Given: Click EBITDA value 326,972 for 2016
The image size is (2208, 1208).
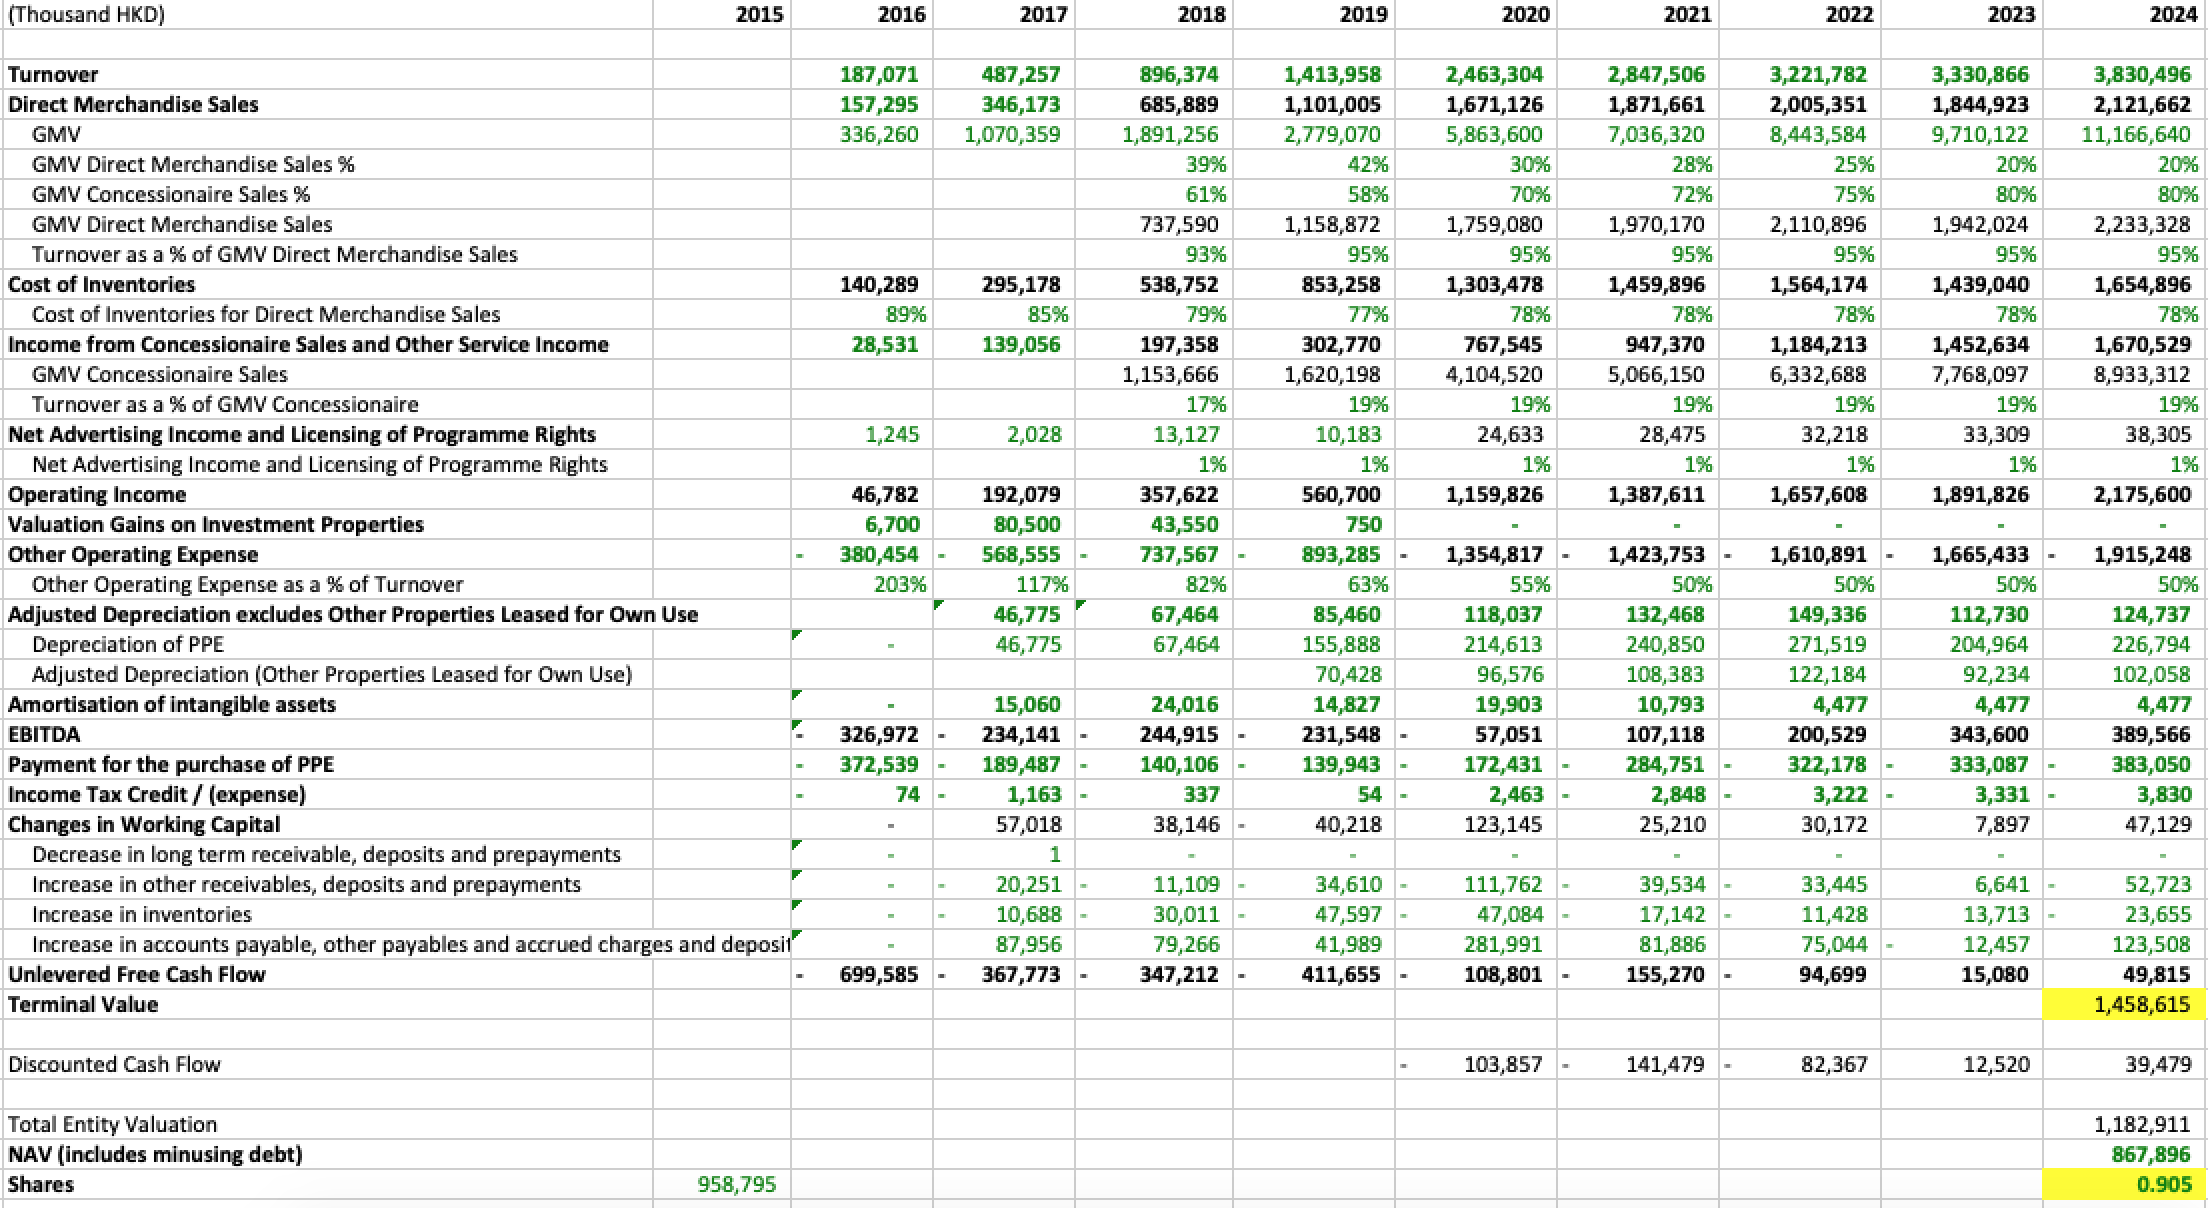Looking at the screenshot, I should 879,735.
